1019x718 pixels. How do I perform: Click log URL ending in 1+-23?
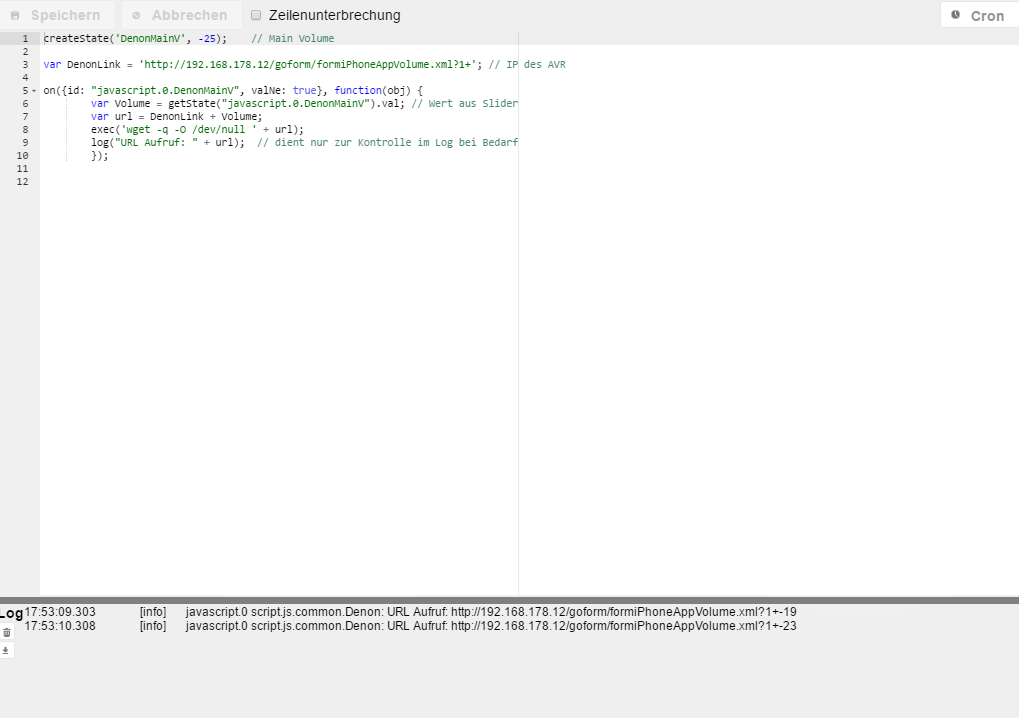point(624,626)
